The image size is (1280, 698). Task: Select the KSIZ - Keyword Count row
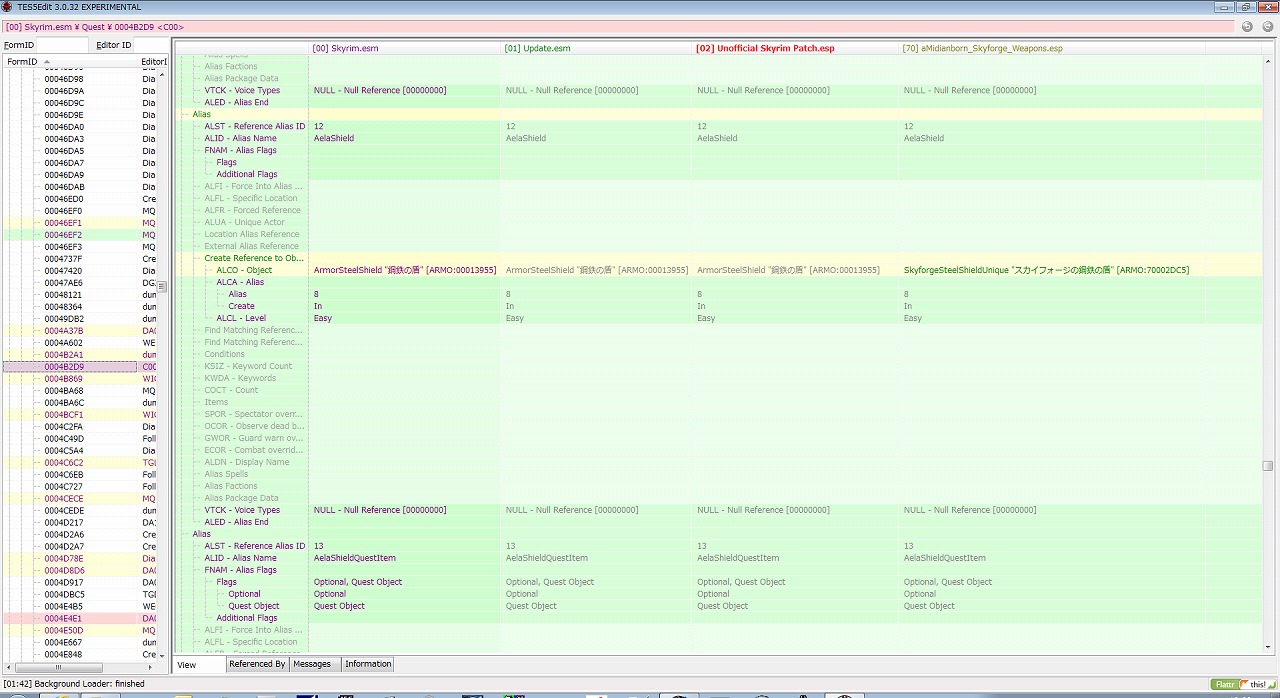248,366
